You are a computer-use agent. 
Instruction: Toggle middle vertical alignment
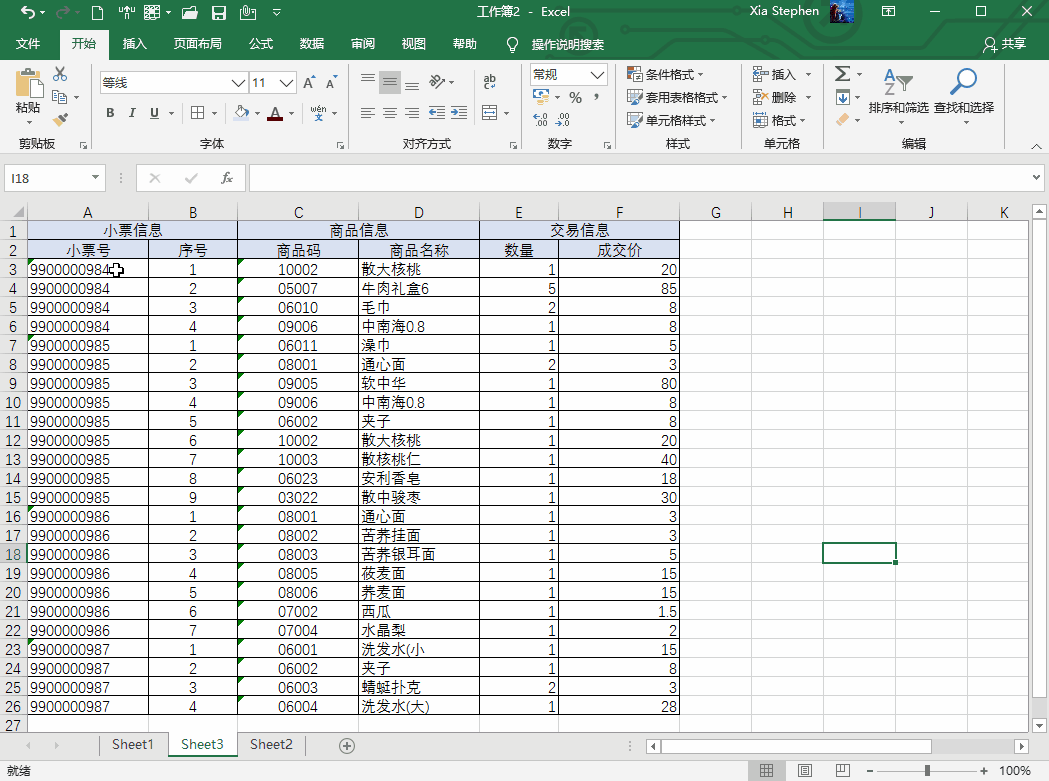pos(390,82)
